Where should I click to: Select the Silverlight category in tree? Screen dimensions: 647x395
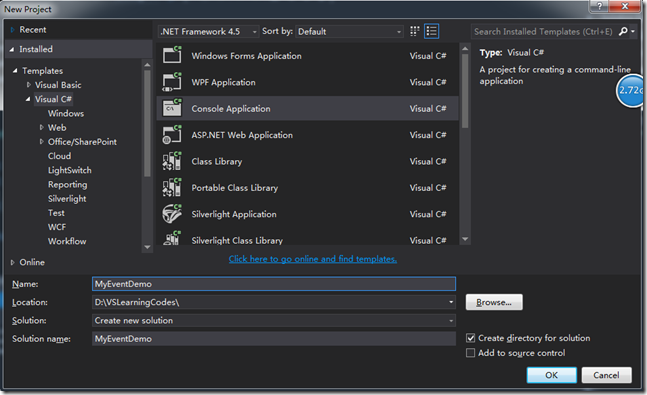pyautogui.click(x=67, y=199)
